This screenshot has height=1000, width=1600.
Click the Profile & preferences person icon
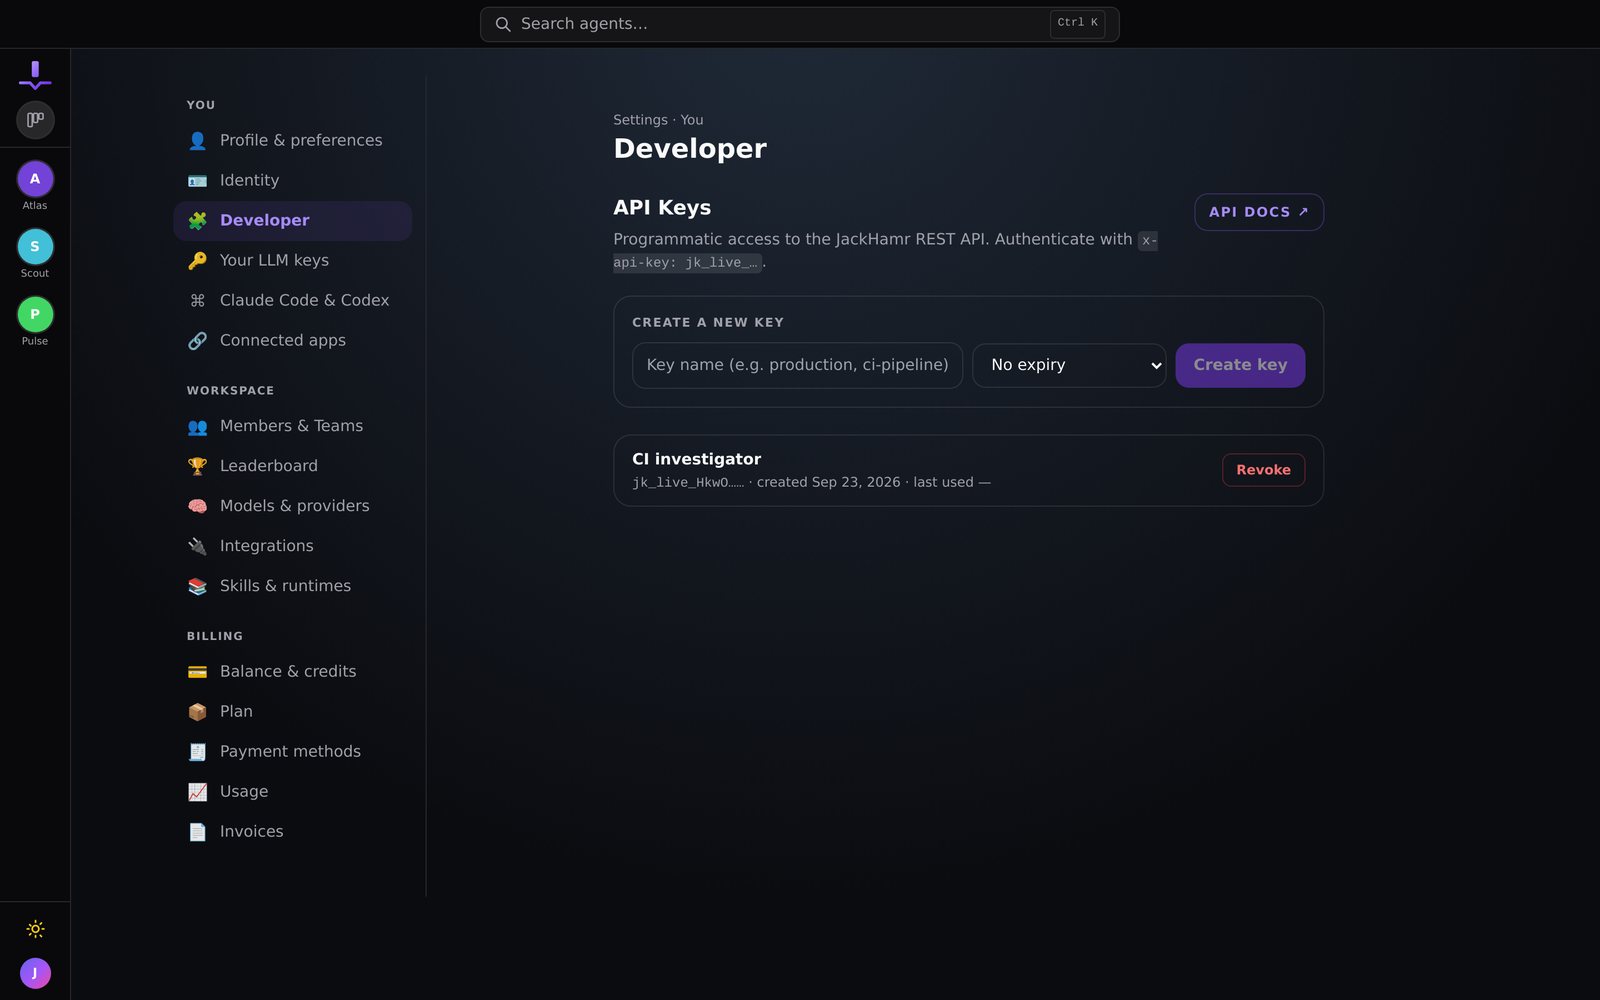[198, 141]
